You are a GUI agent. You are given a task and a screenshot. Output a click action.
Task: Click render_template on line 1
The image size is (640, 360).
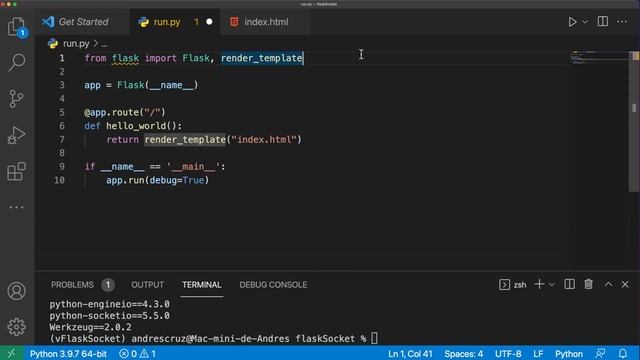[262, 58]
